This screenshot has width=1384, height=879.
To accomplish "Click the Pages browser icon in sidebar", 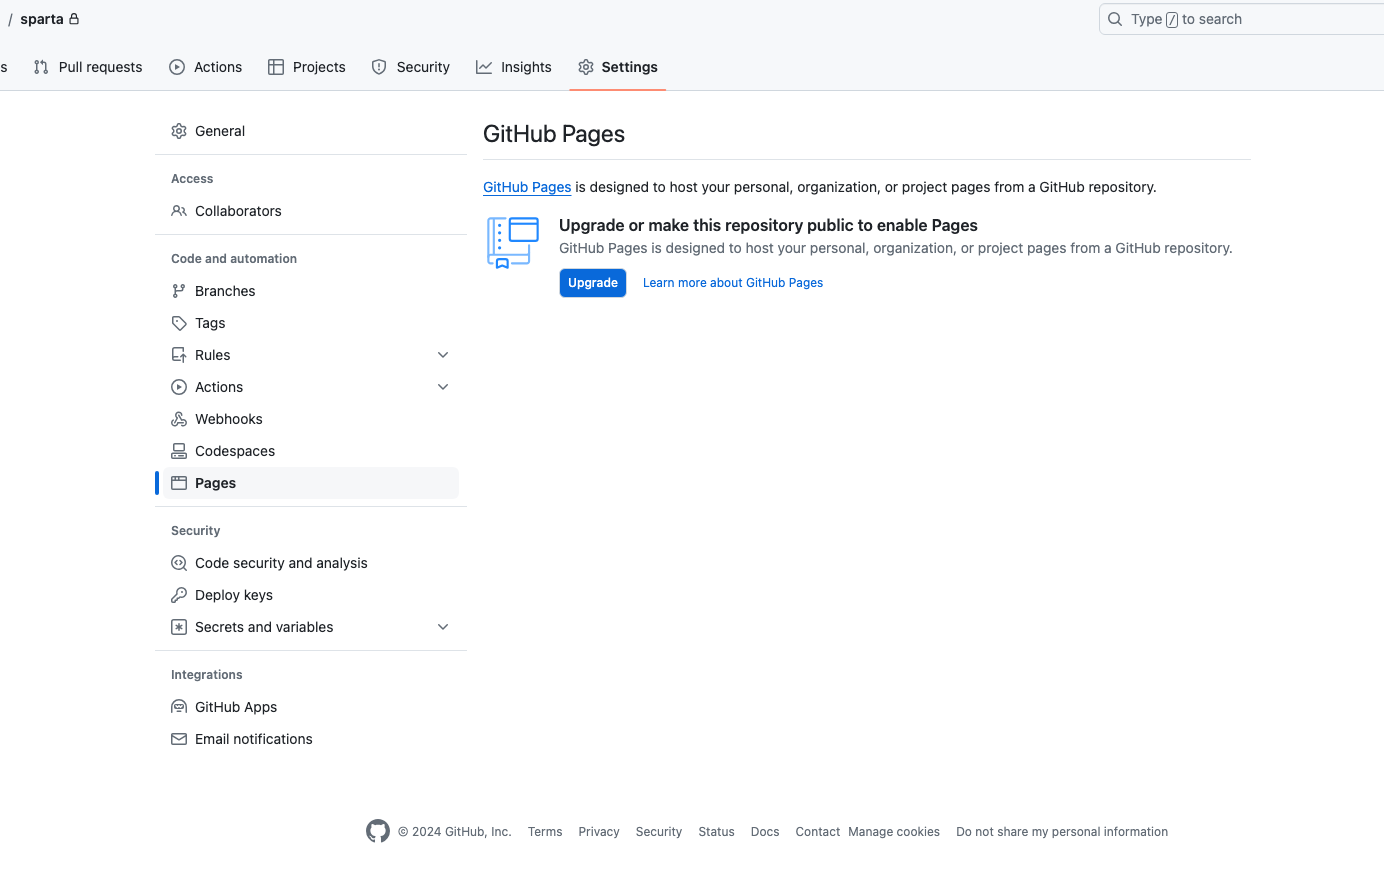I will tap(179, 483).
